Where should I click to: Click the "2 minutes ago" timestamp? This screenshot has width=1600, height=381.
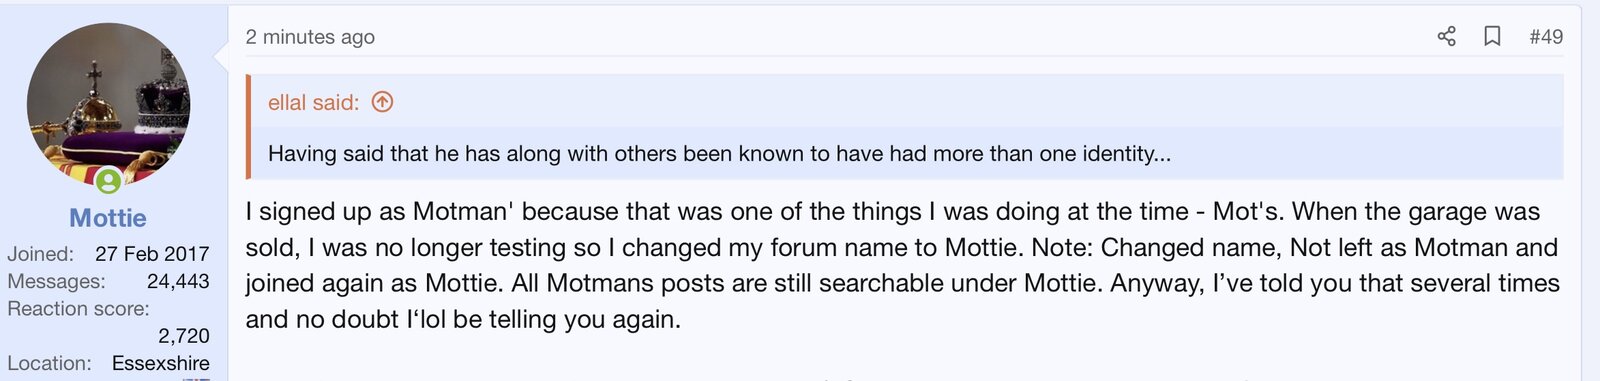point(310,37)
